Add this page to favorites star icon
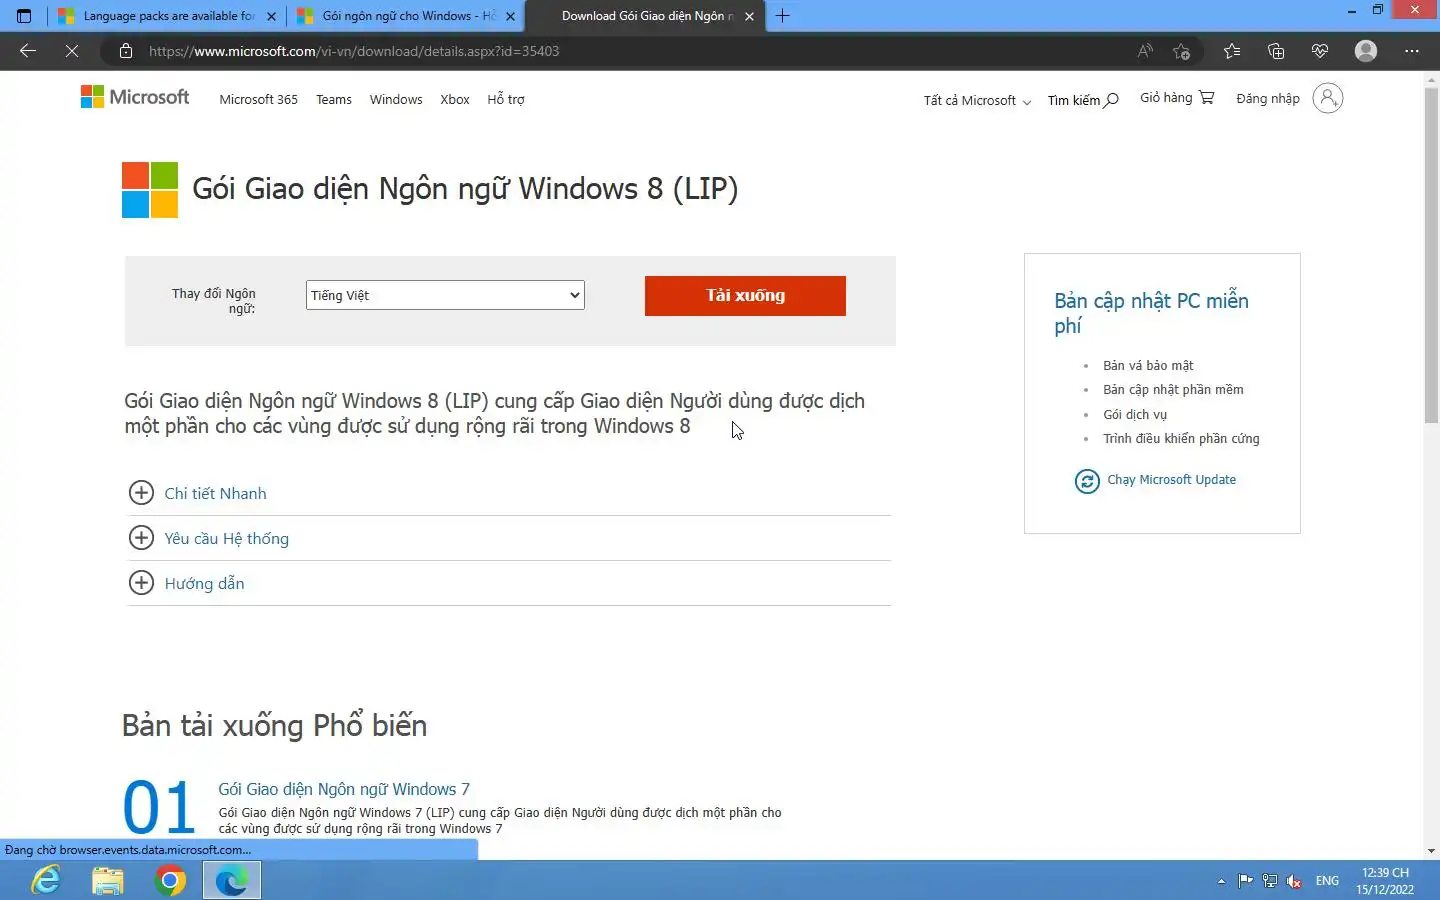 (1181, 51)
